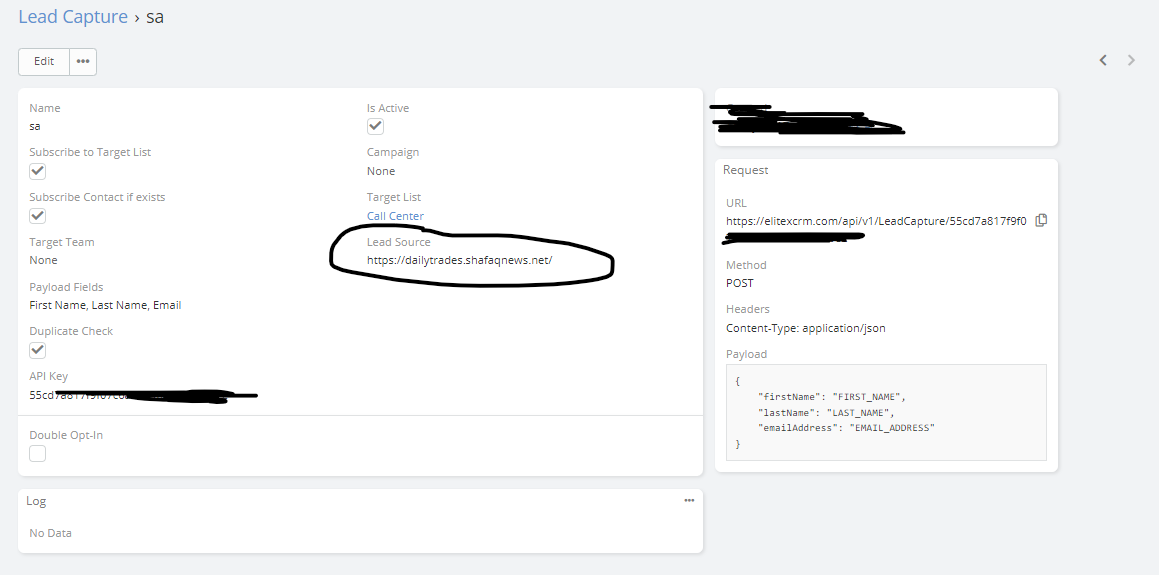Click the LeadCapture API URL text
1159x575 pixels.
[875, 221]
